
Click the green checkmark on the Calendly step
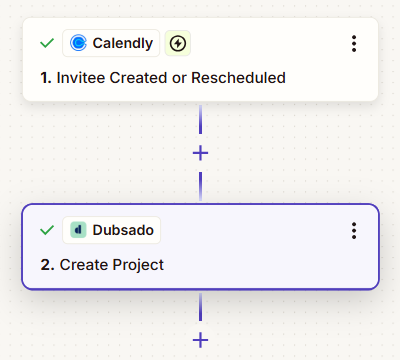pyautogui.click(x=47, y=43)
